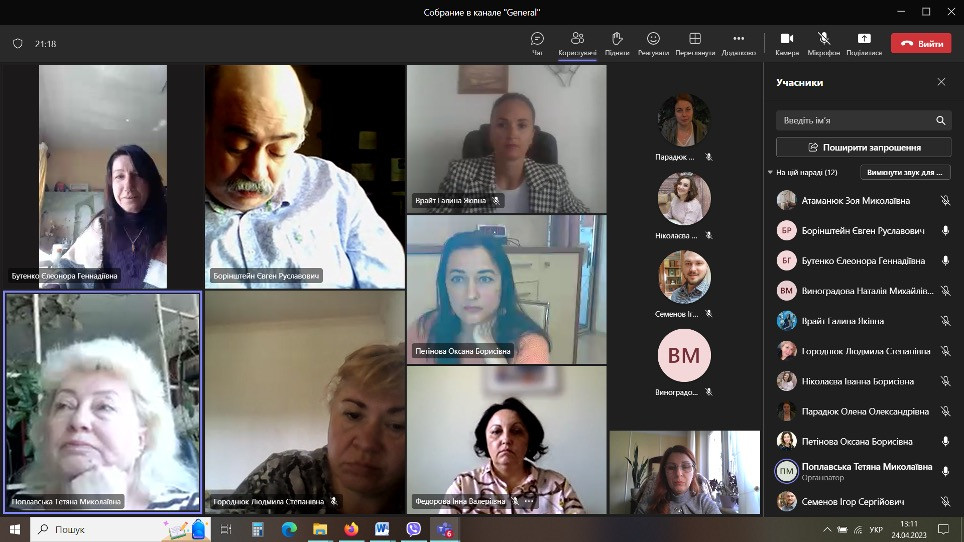Open the View layout options

click(x=695, y=44)
